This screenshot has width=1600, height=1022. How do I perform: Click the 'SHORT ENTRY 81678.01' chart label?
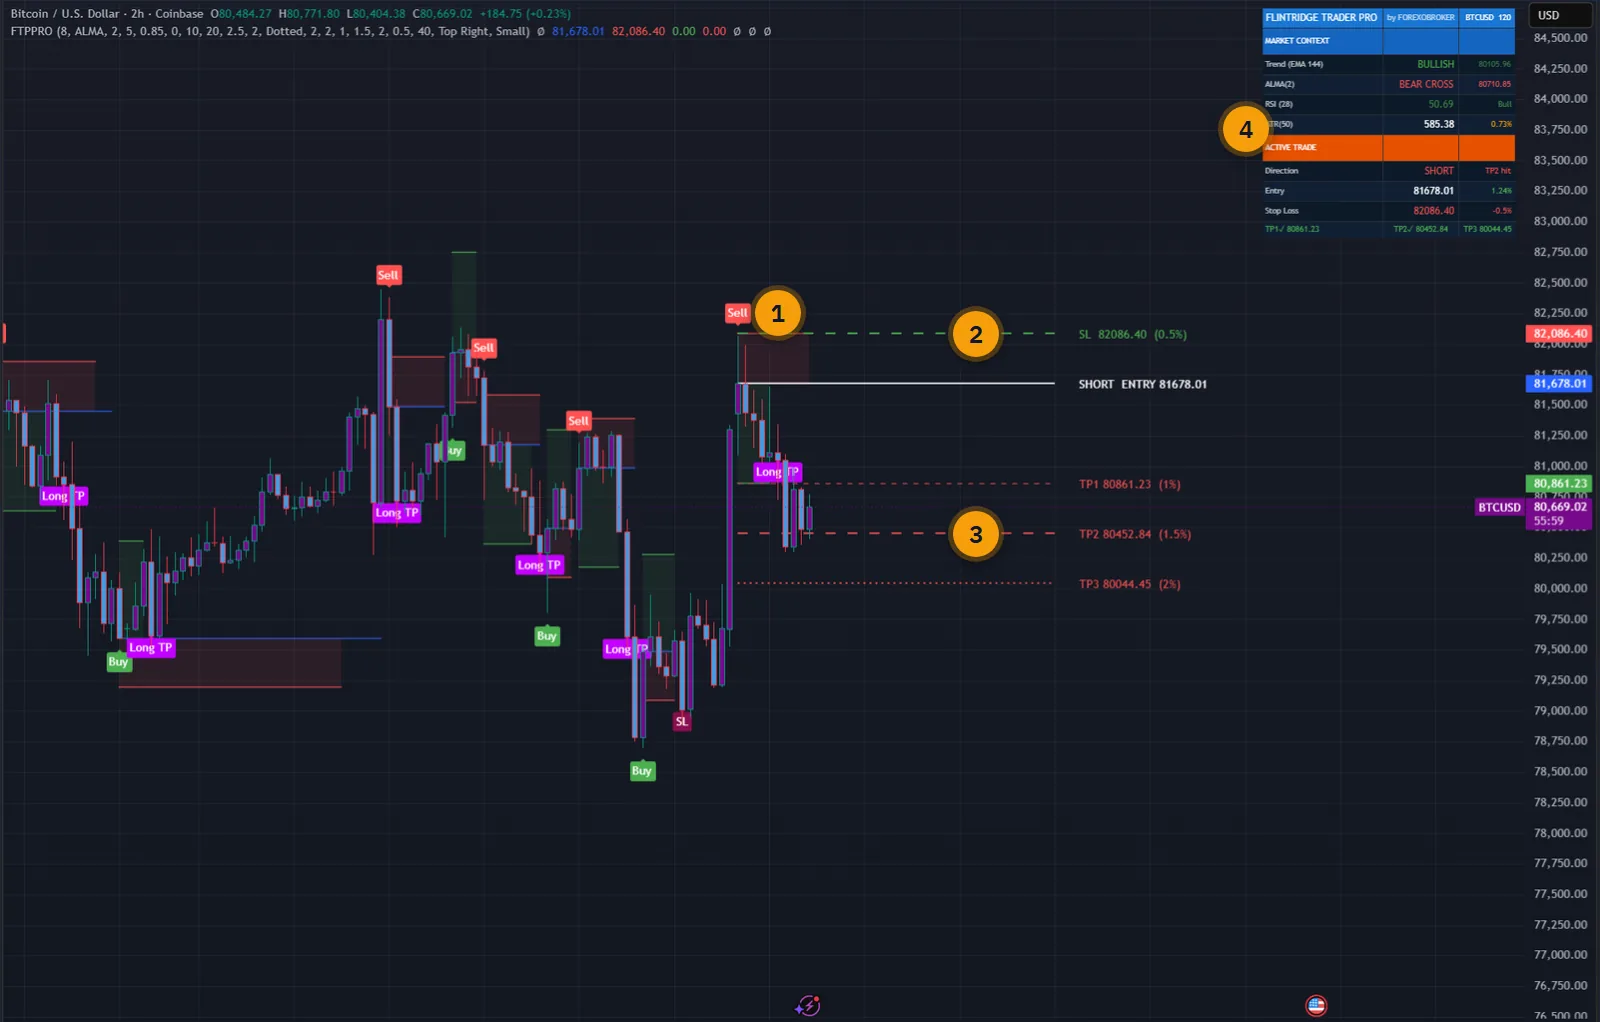[1142, 385]
